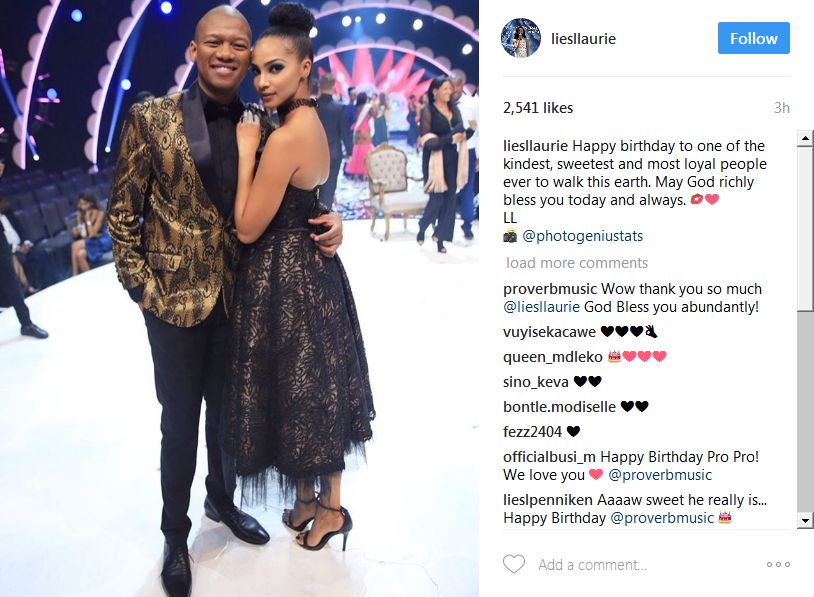Screen dimensions: 814x597
Task: Click the heart like icon
Action: point(514,564)
